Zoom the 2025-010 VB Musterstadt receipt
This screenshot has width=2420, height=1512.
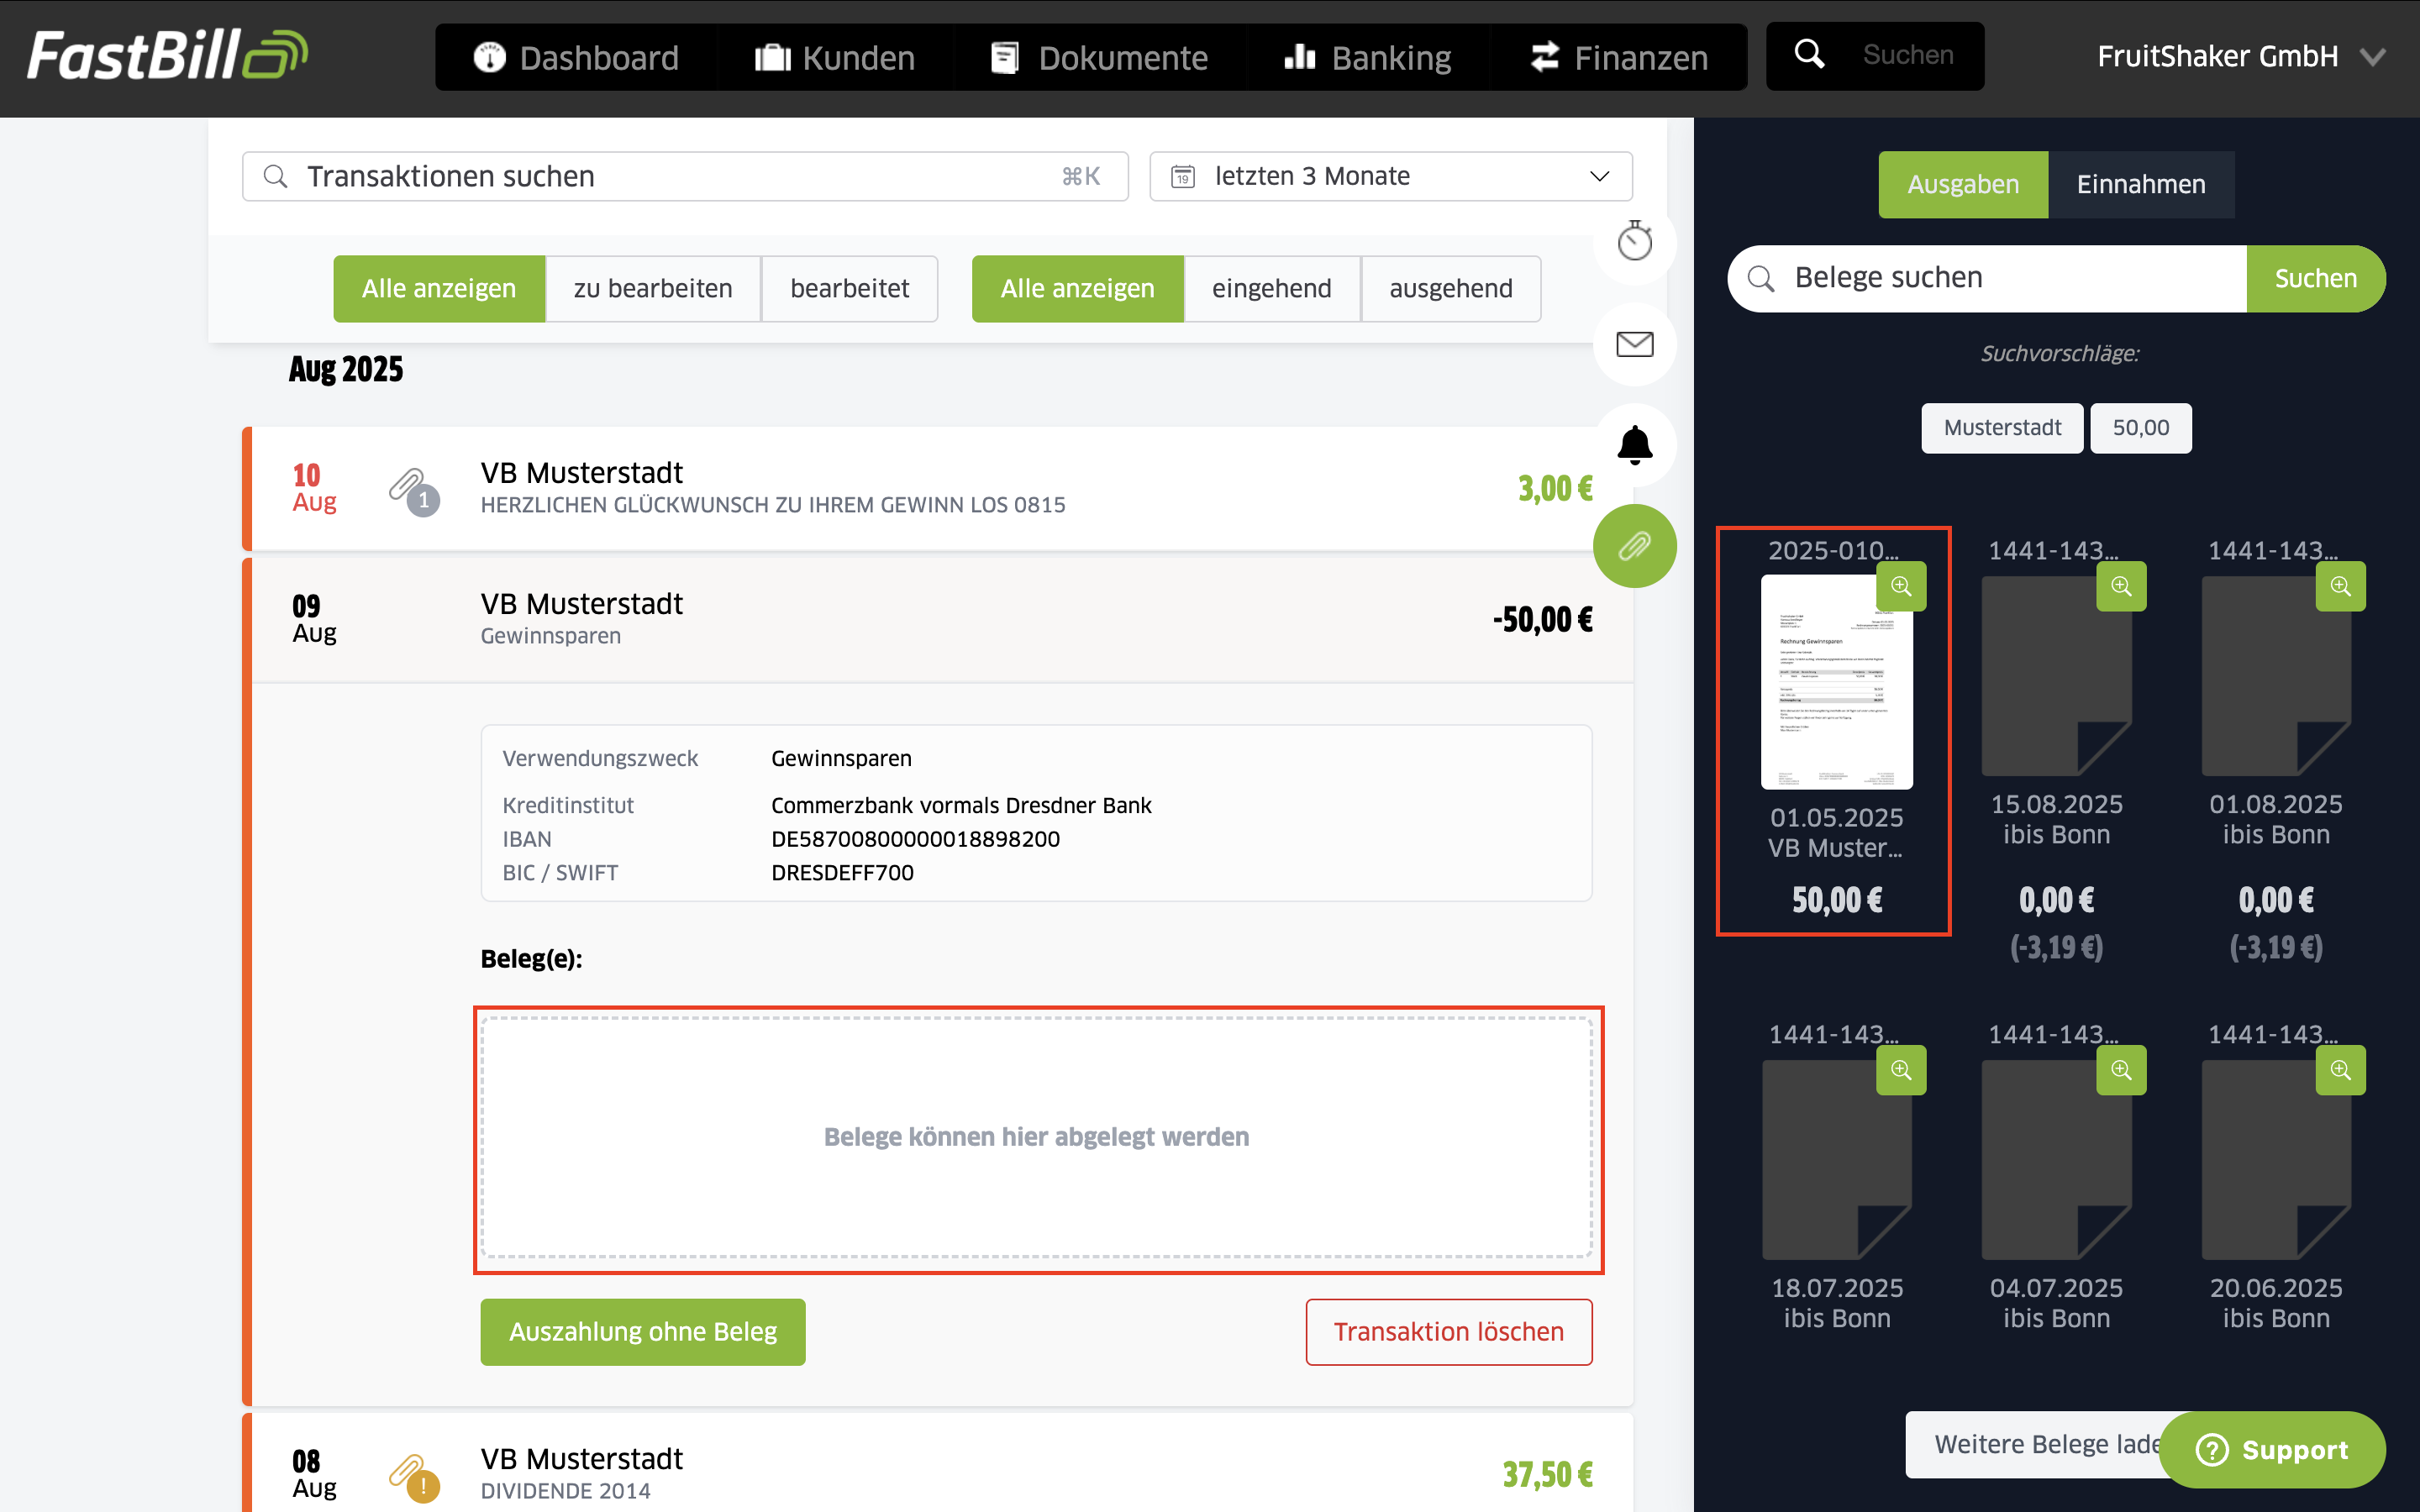1900,586
